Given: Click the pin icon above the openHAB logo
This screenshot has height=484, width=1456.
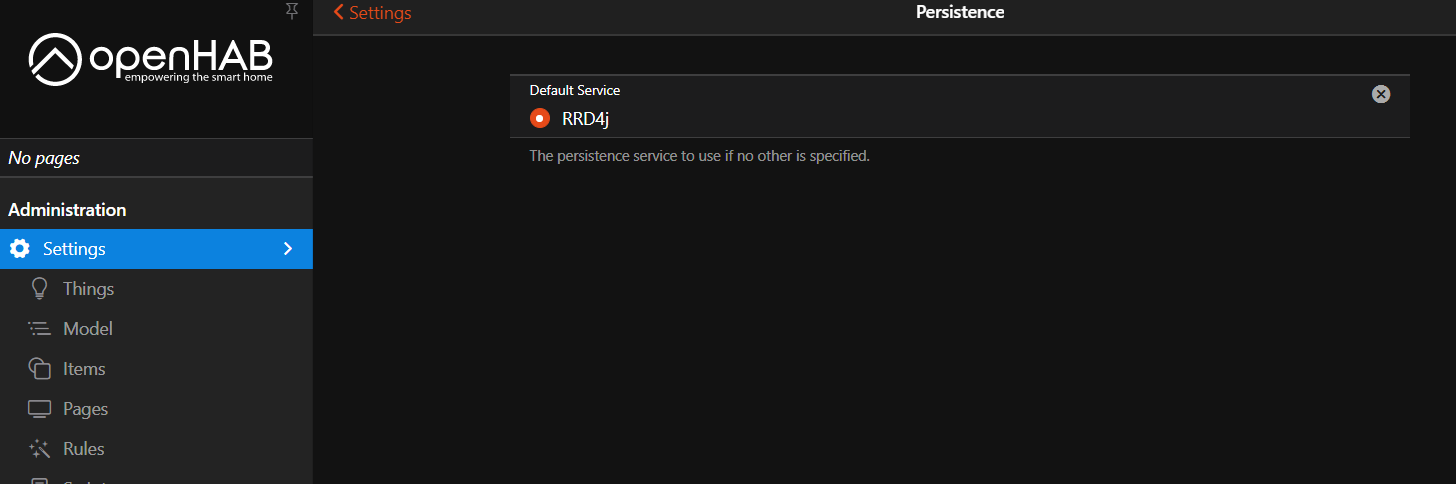Looking at the screenshot, I should [x=291, y=11].
